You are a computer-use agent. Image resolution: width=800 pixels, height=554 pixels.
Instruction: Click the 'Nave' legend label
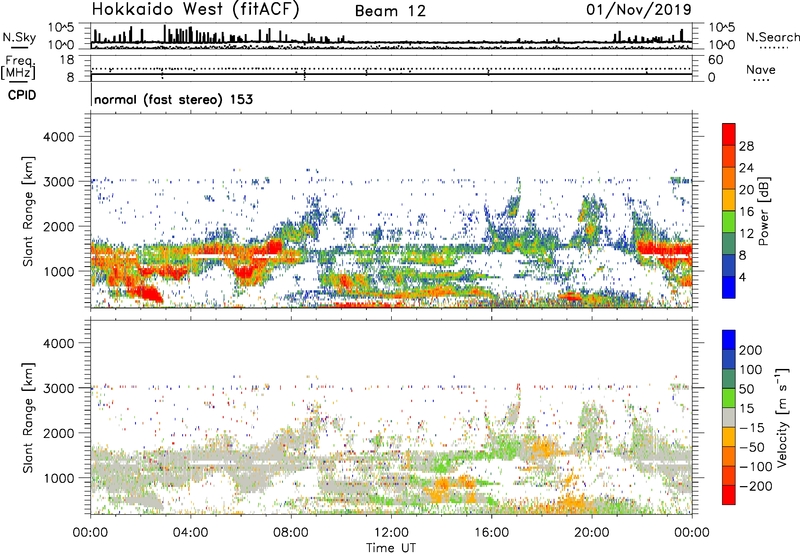pyautogui.click(x=761, y=70)
